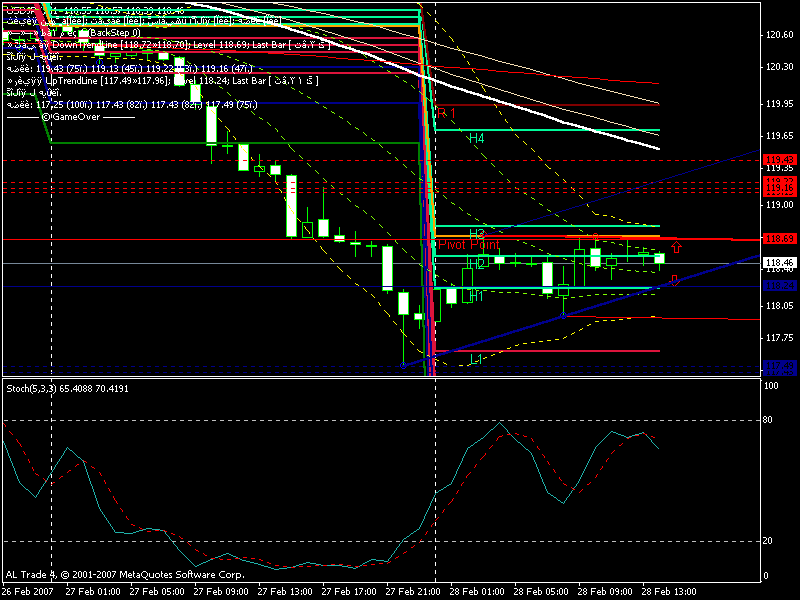Screen dimensions: 800x600
Task: Click the red up arrow marker
Action: (677, 246)
